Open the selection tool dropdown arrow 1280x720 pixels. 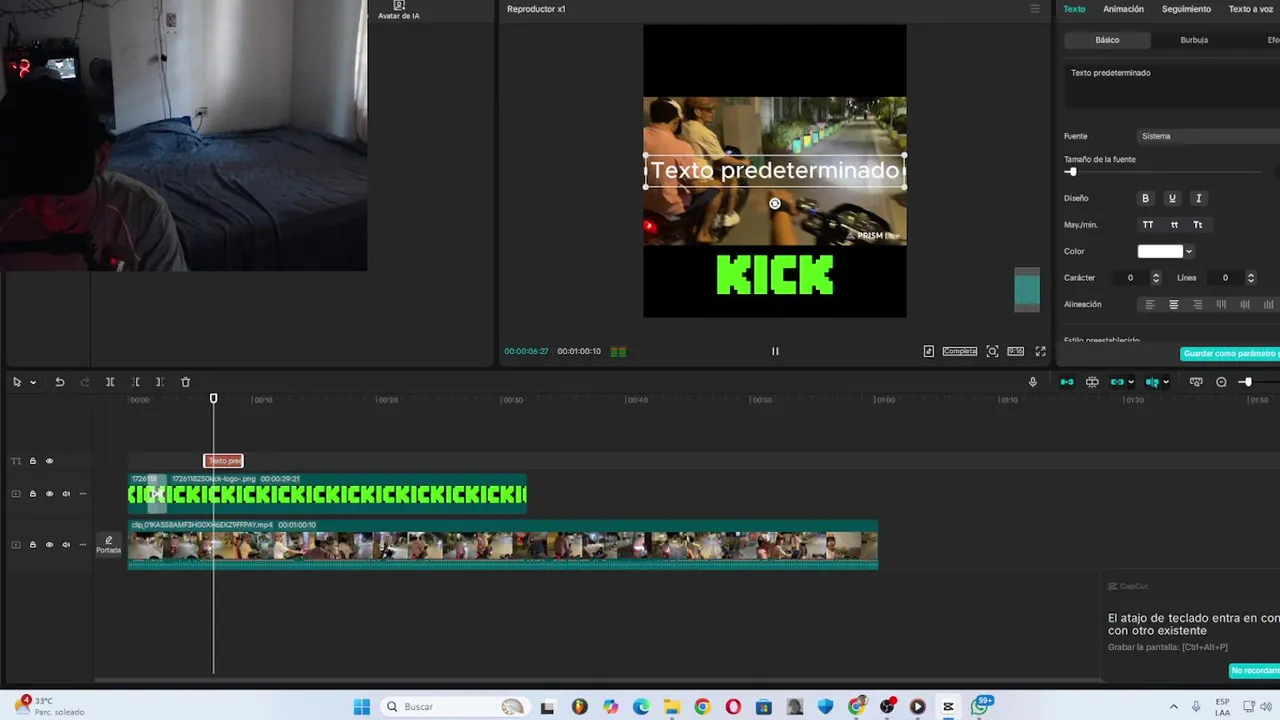(33, 383)
